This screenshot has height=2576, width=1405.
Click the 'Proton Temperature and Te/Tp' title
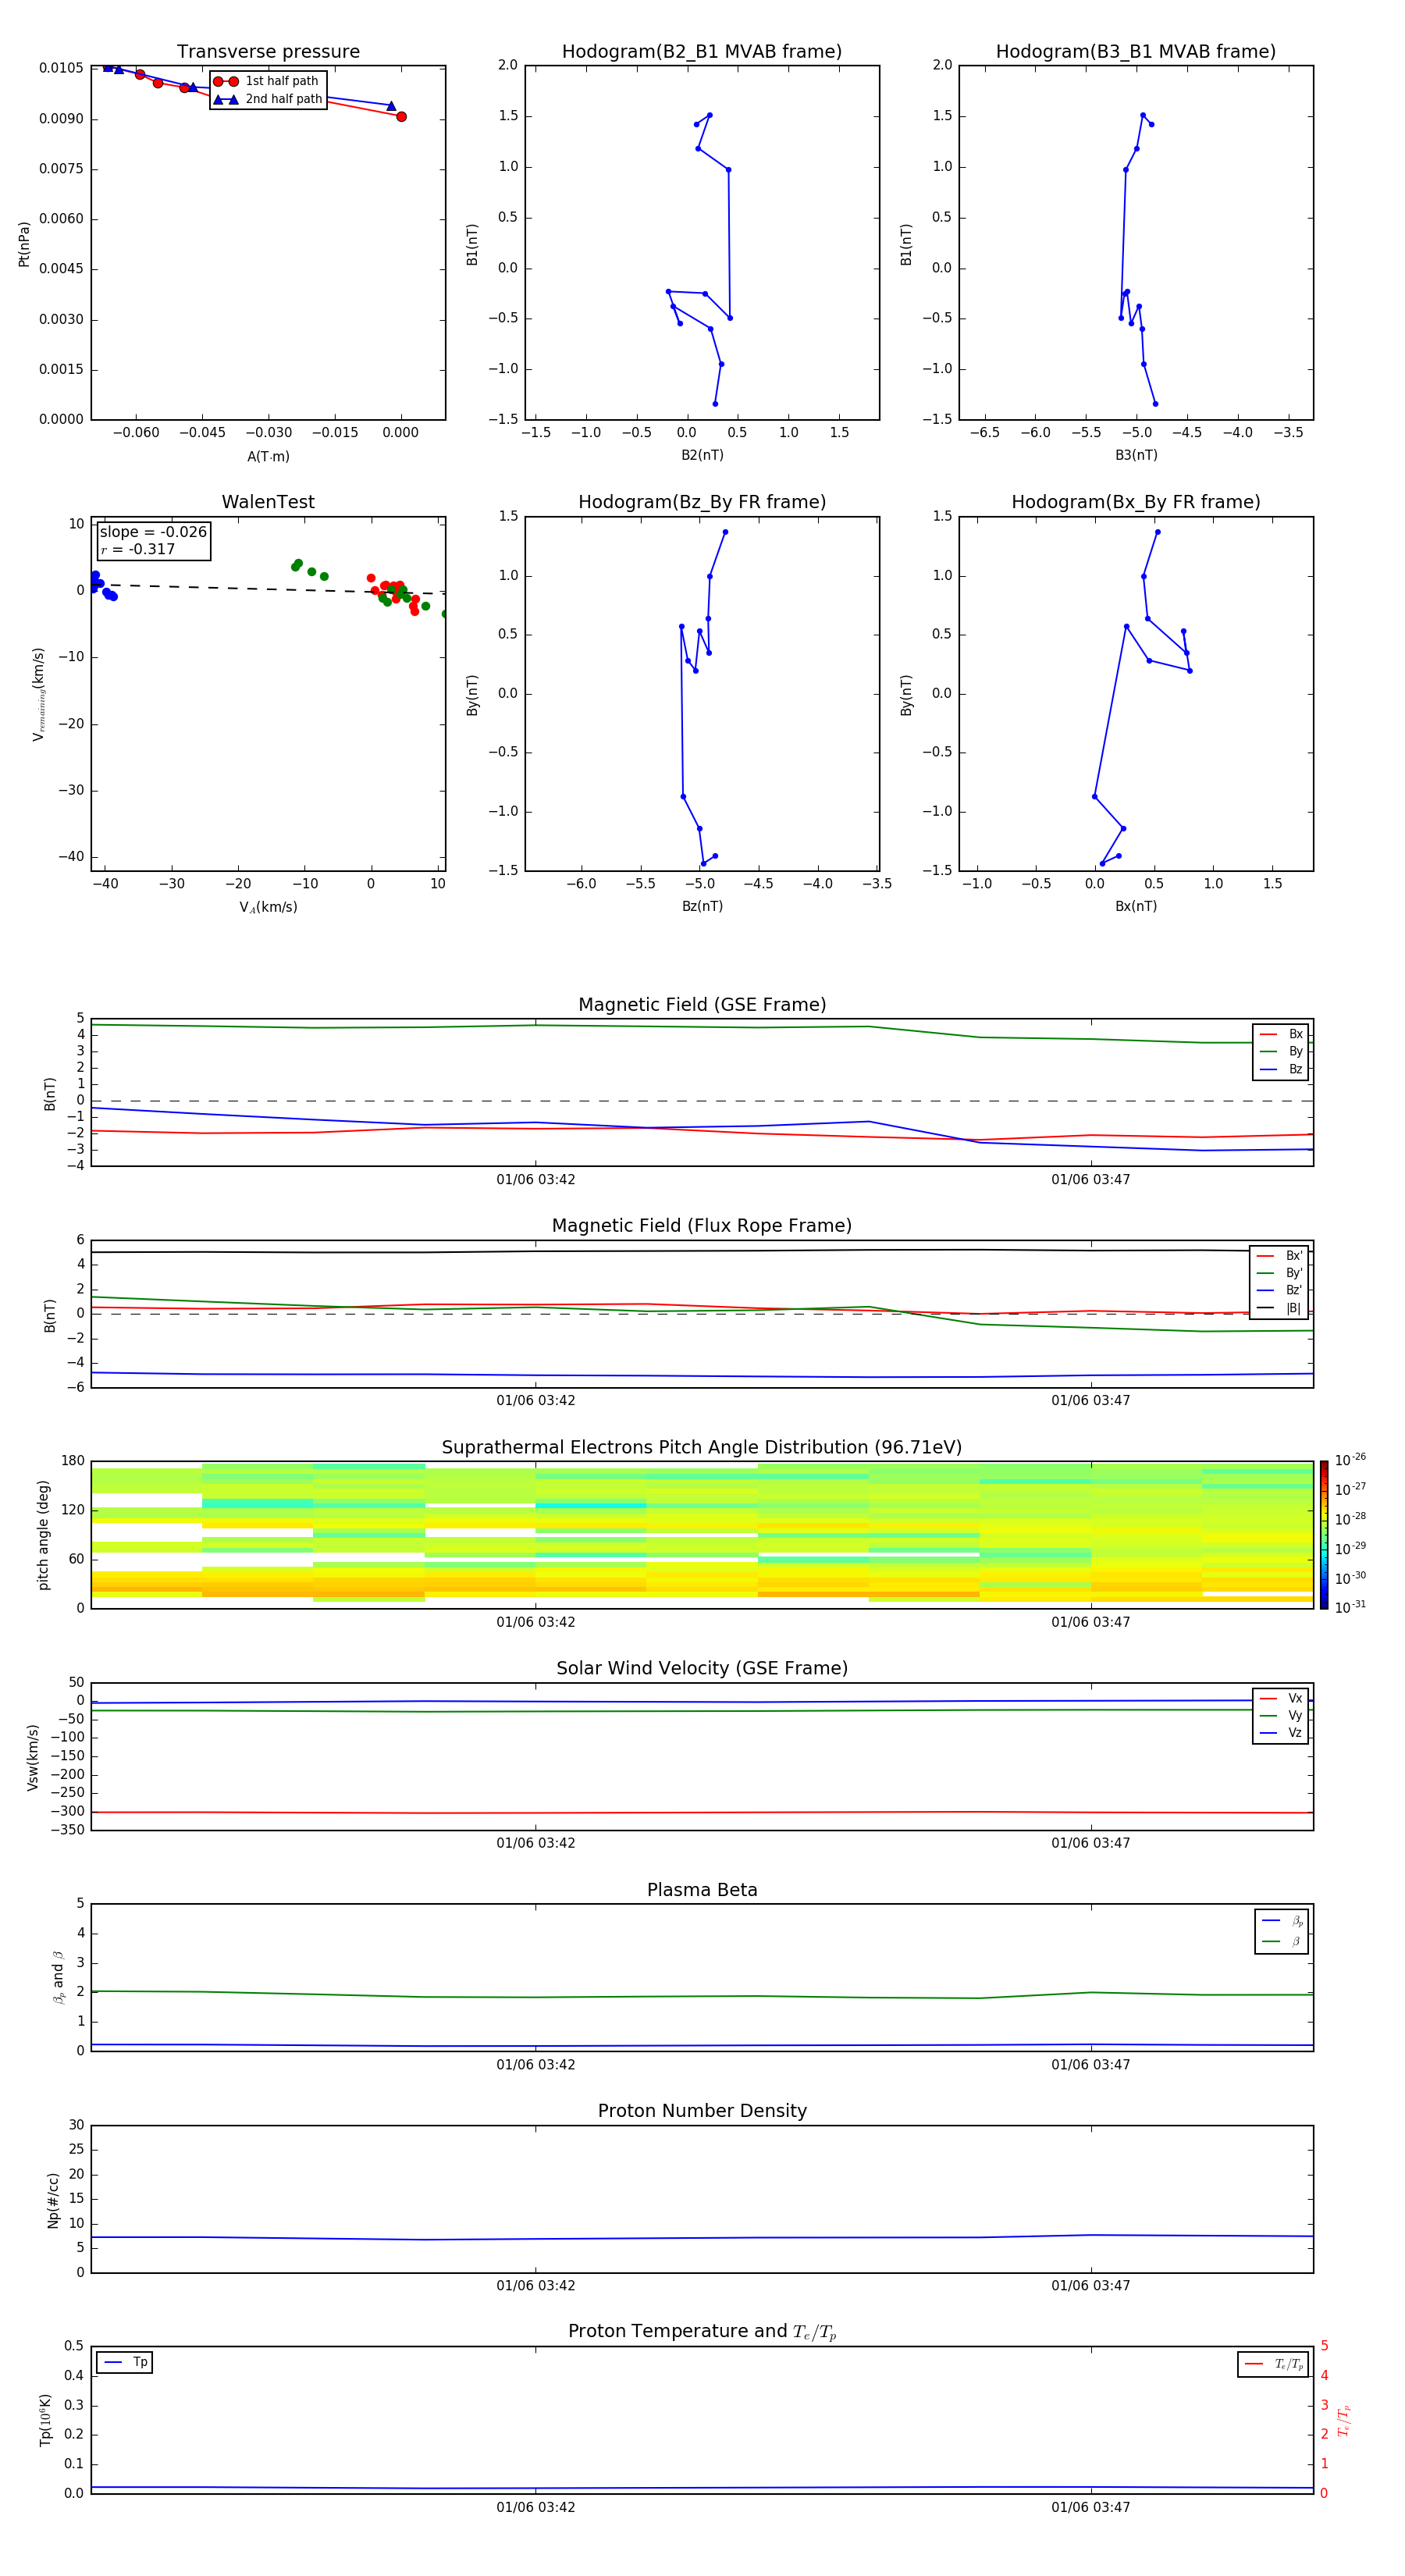pyautogui.click(x=702, y=2332)
